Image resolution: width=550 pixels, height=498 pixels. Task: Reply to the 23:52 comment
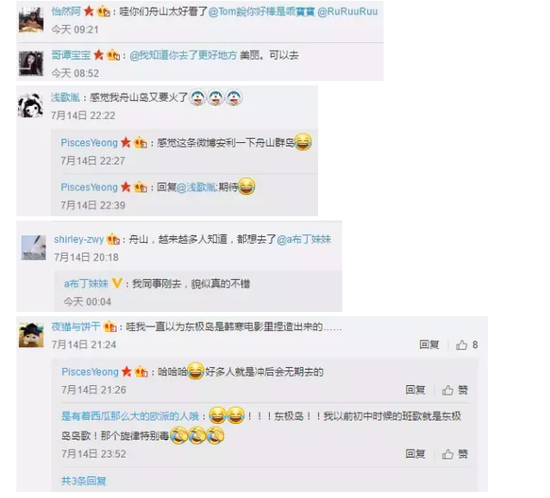click(x=415, y=454)
